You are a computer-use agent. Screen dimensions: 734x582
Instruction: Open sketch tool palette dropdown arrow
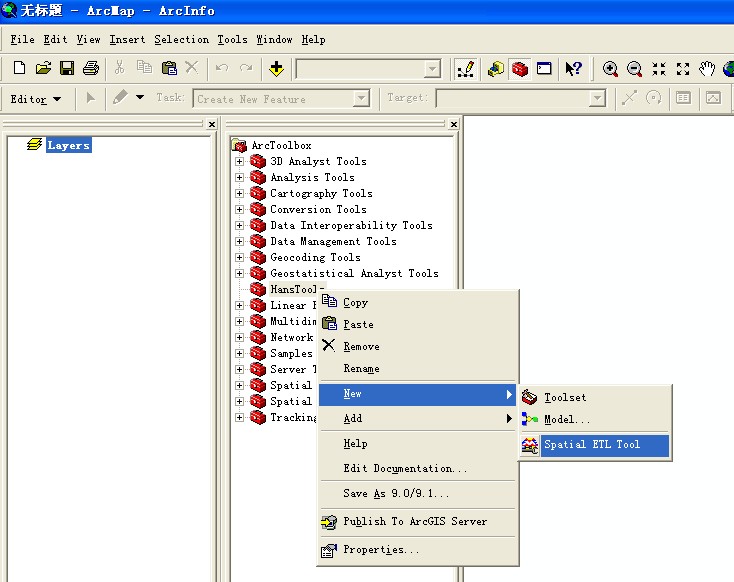(139, 97)
